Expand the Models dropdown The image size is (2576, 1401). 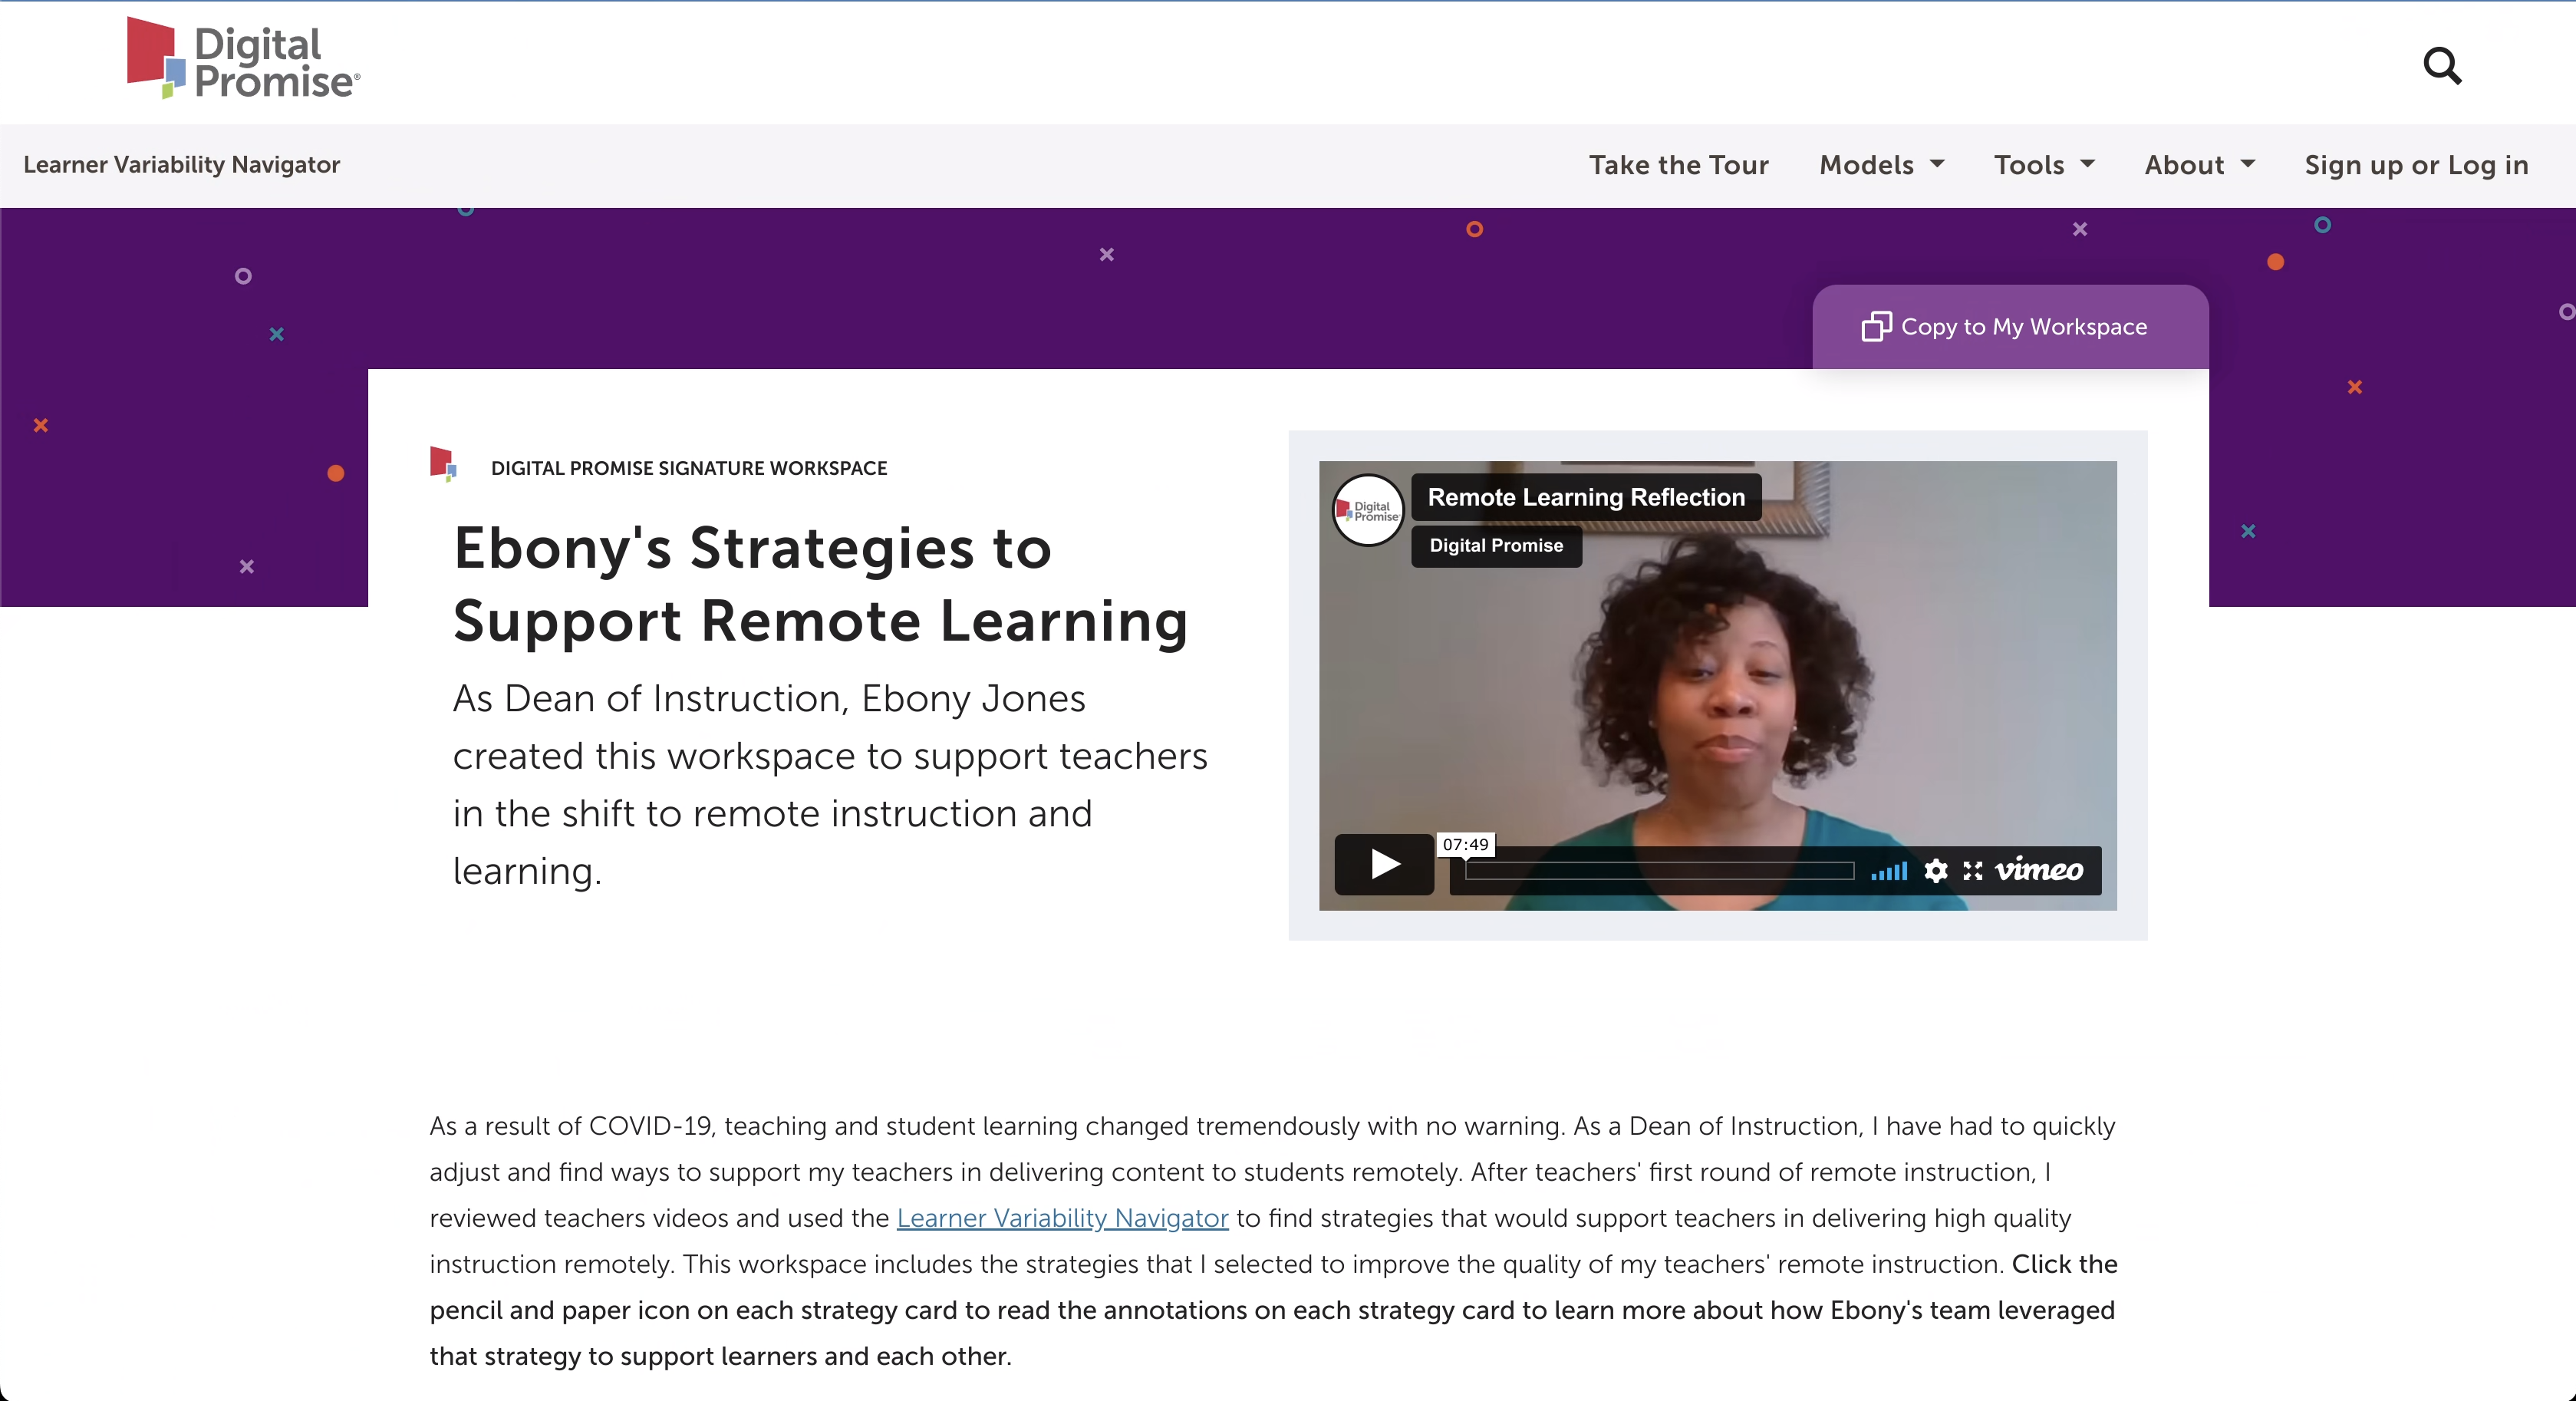tap(1882, 165)
